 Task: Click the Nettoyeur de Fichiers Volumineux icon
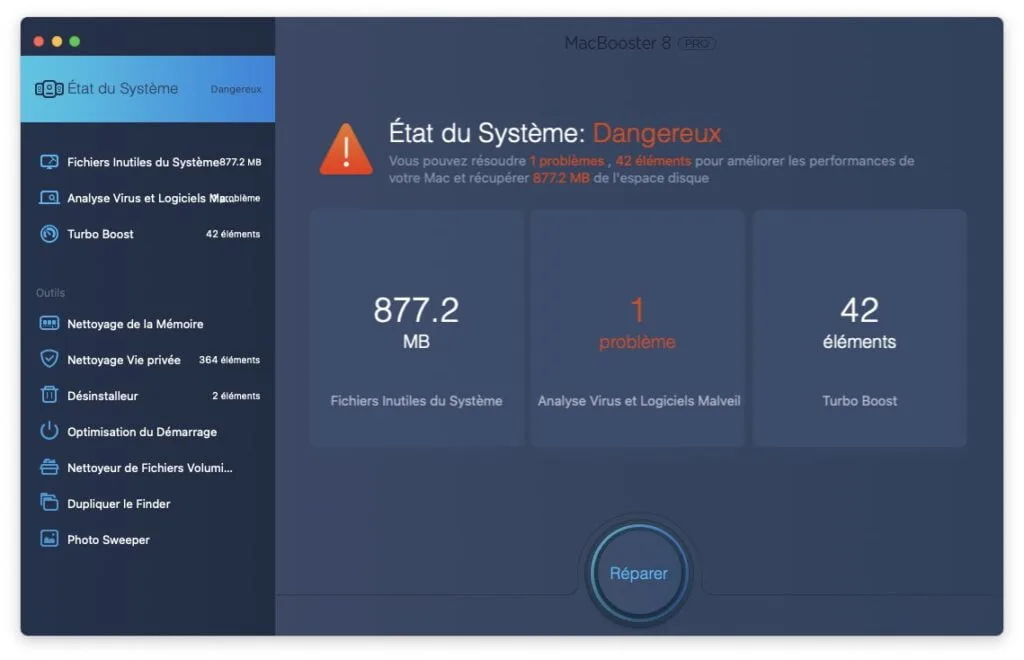(x=49, y=467)
